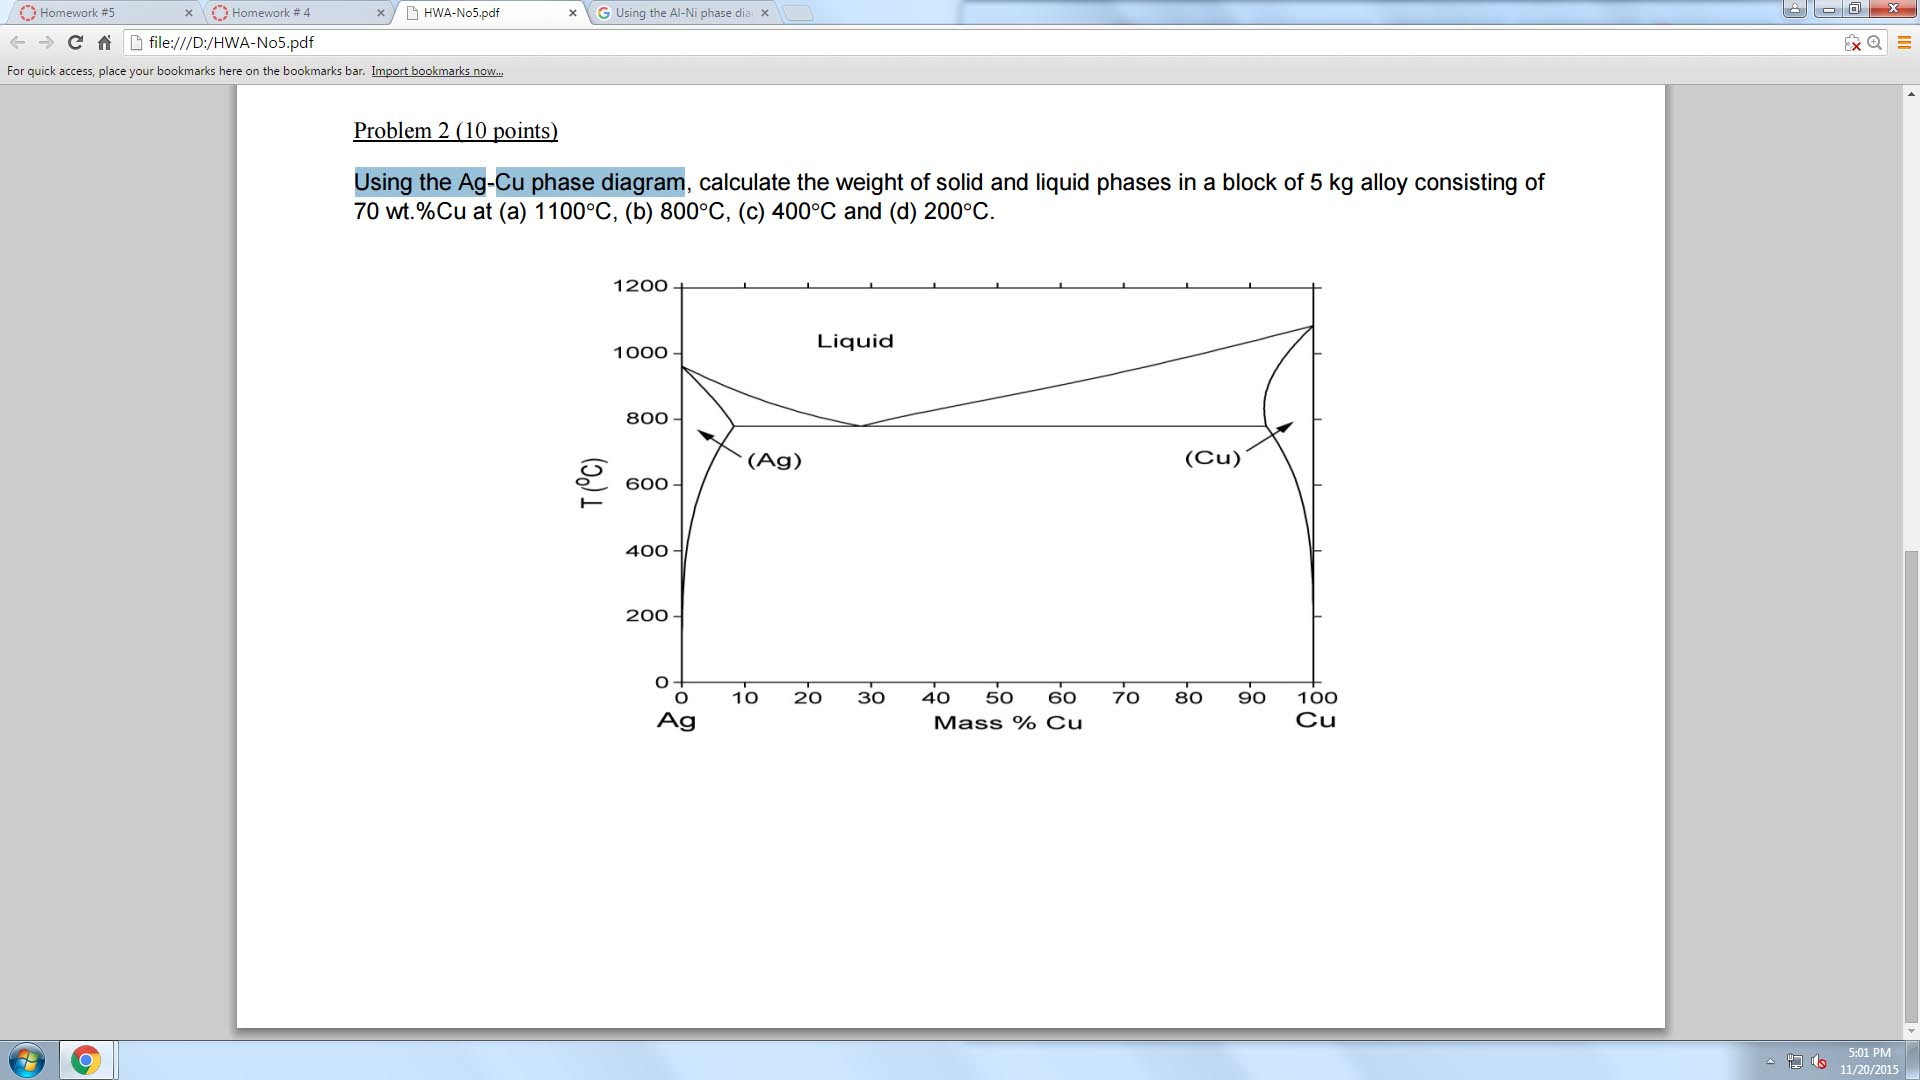Click the reload page icon
Viewport: 1920px width, 1080px height.
[x=74, y=43]
